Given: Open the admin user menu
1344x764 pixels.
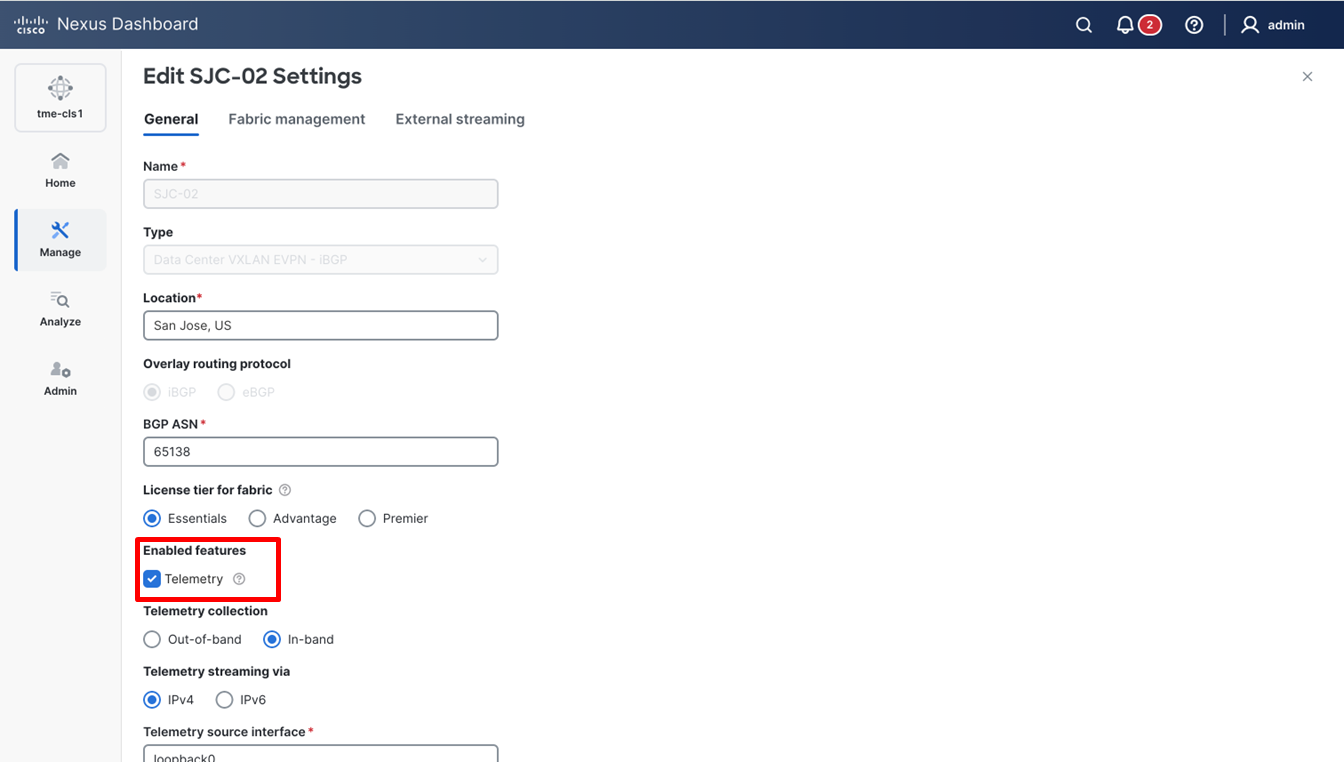Looking at the screenshot, I should coord(1273,25).
